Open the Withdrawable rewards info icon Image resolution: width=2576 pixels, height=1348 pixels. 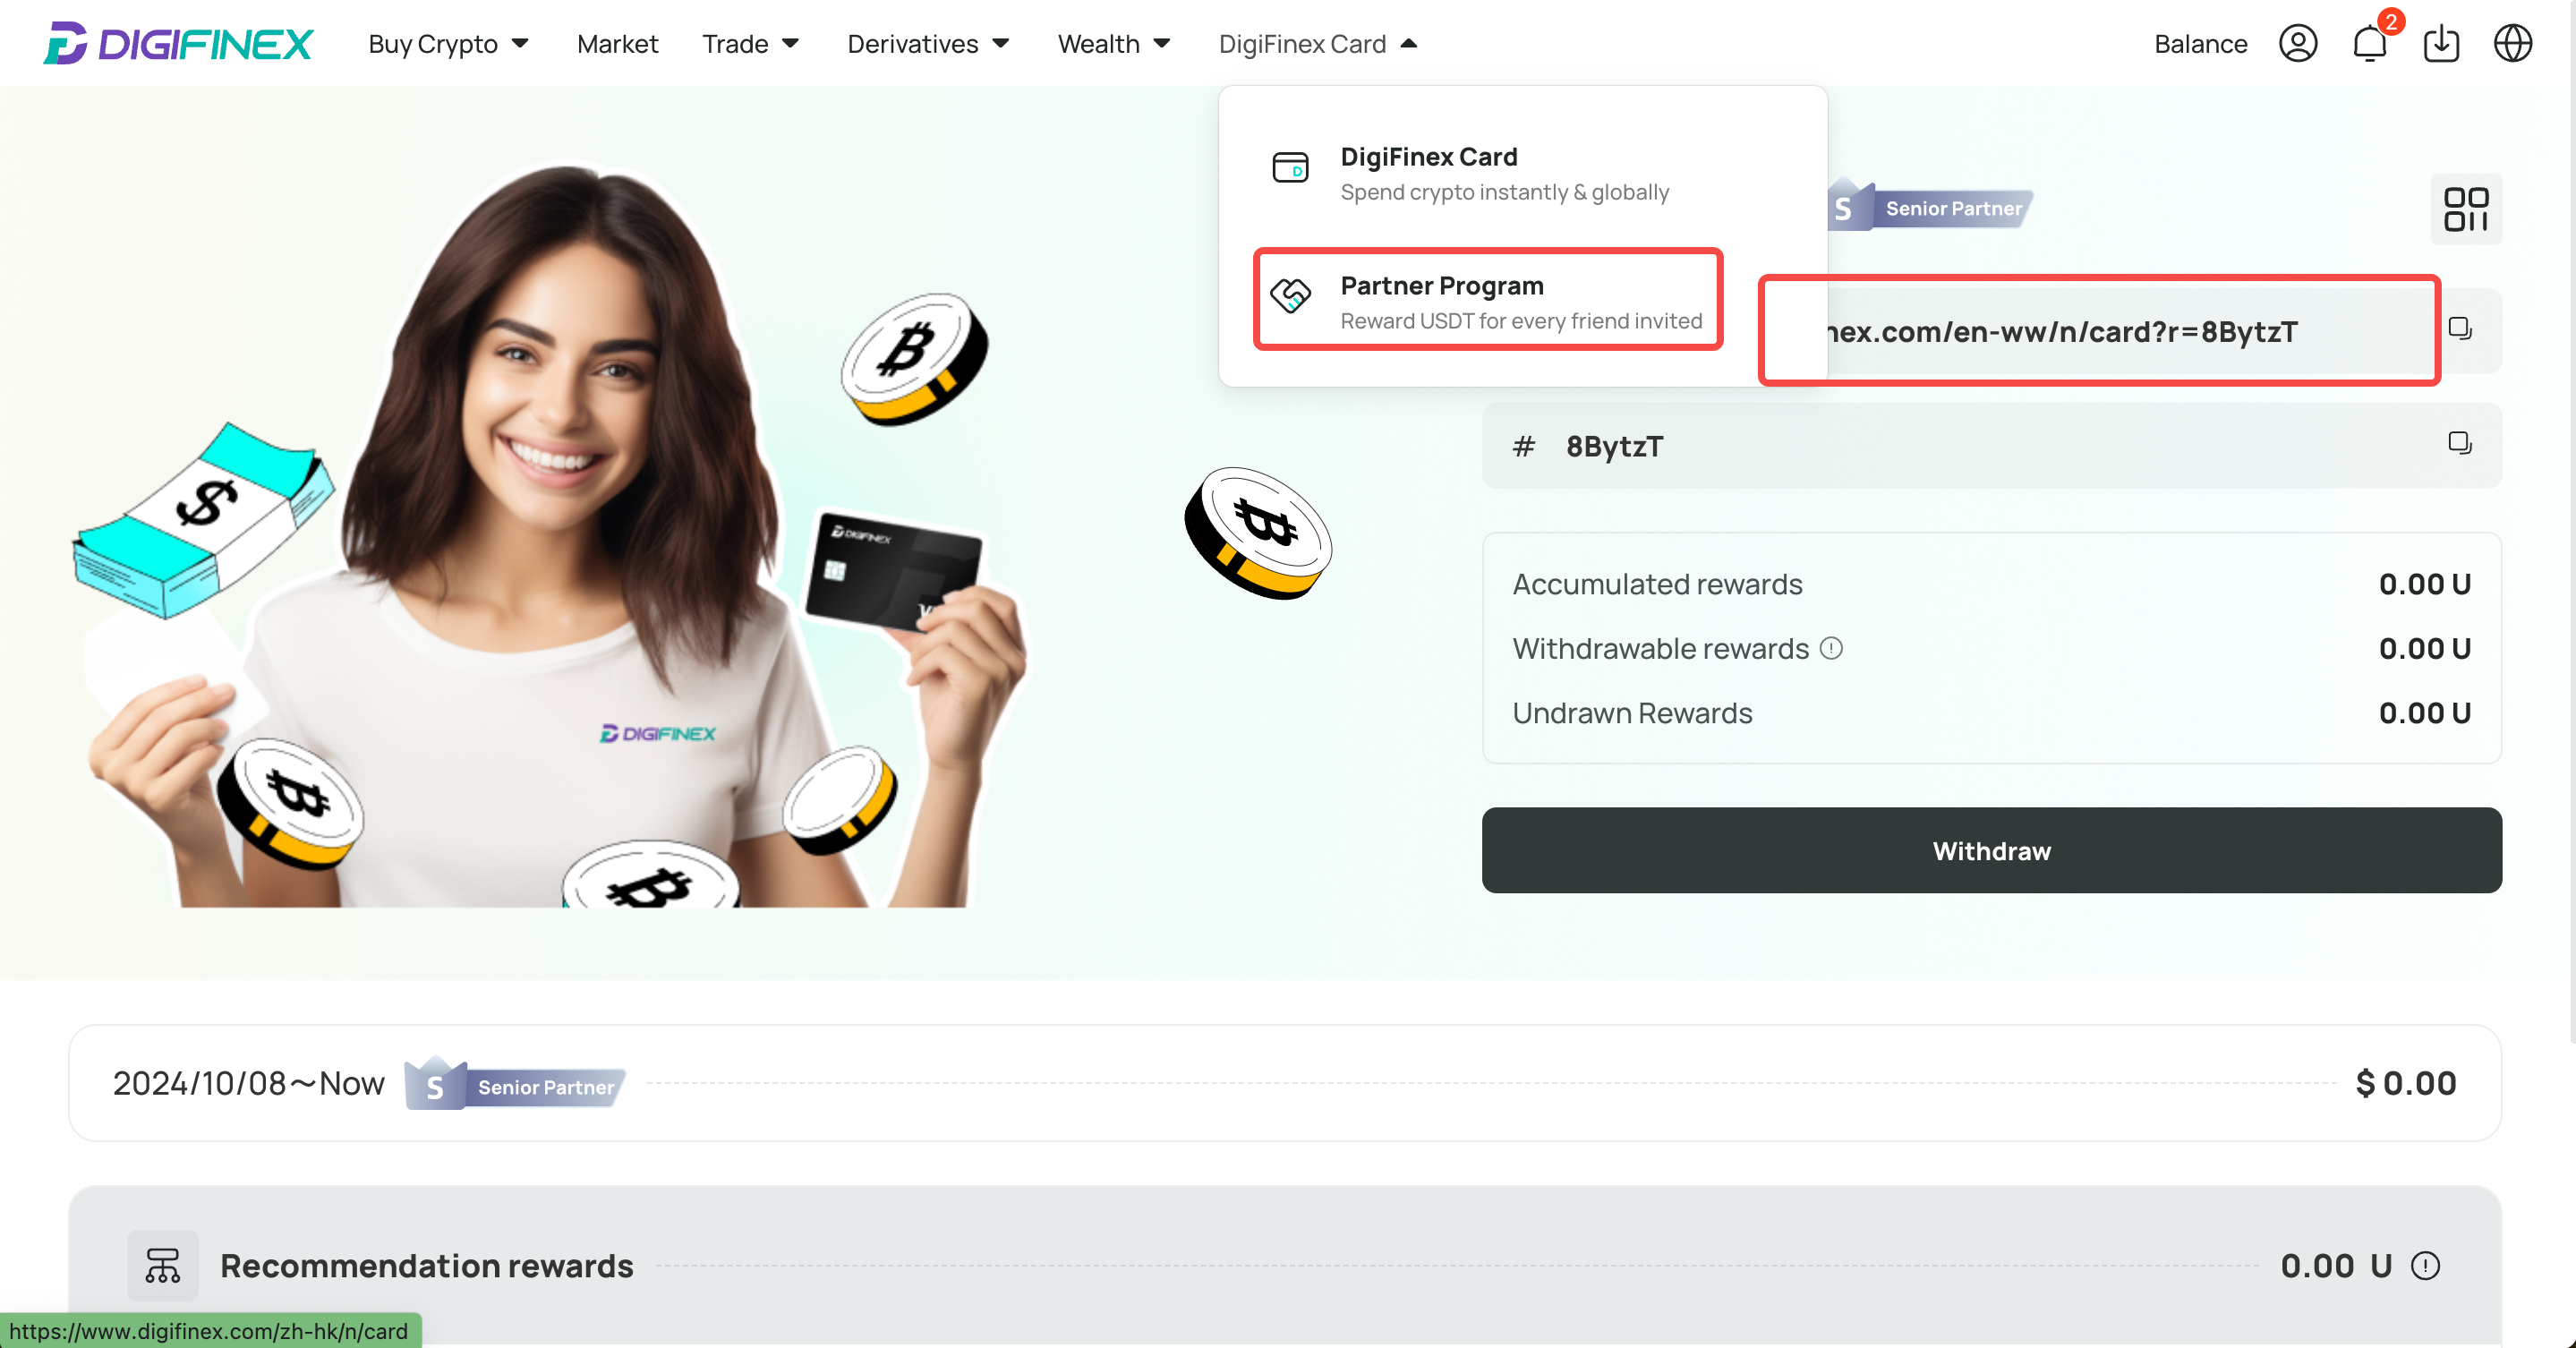pyautogui.click(x=1831, y=648)
